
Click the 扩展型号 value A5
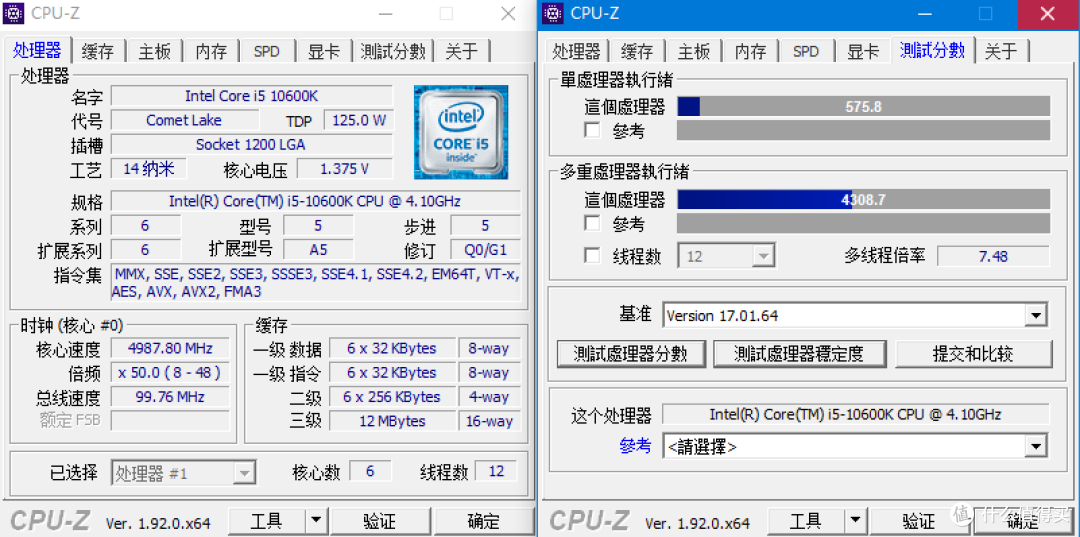coord(318,249)
